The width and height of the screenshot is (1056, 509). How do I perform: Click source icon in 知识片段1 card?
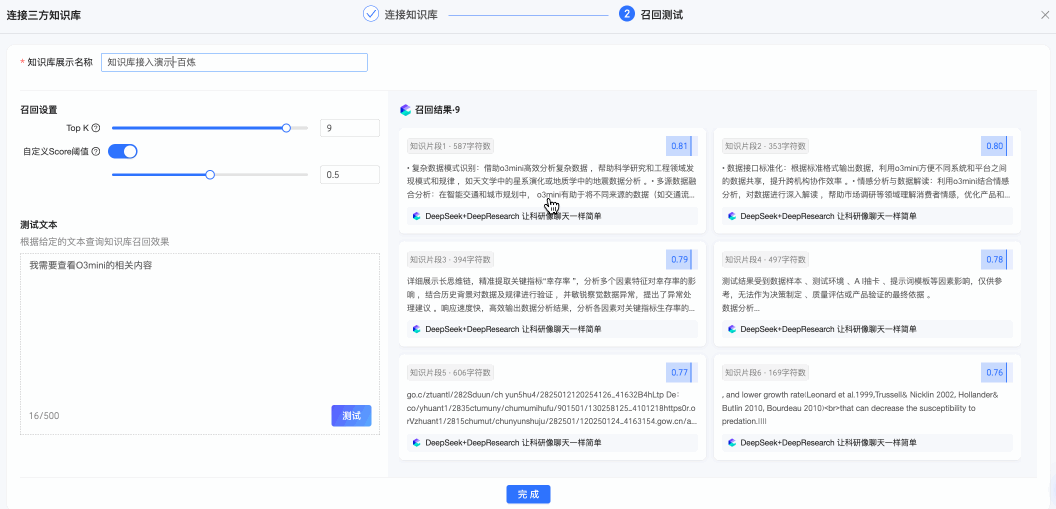click(416, 216)
